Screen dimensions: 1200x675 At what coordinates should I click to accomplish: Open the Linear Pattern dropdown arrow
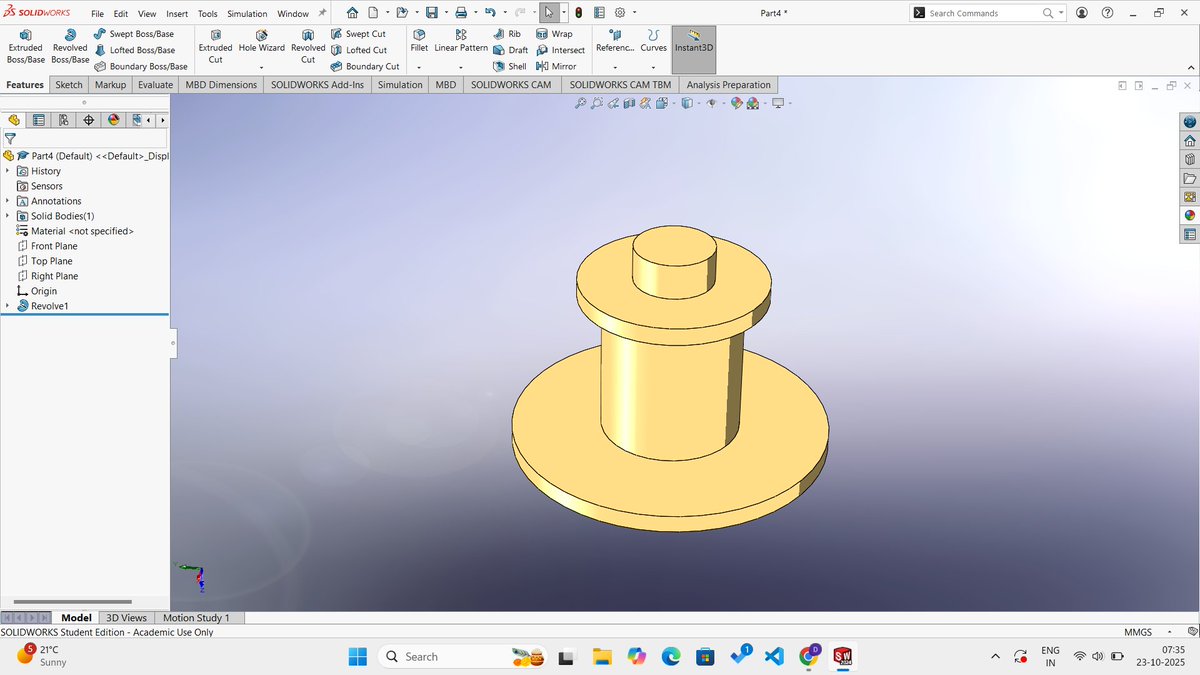pos(461,67)
